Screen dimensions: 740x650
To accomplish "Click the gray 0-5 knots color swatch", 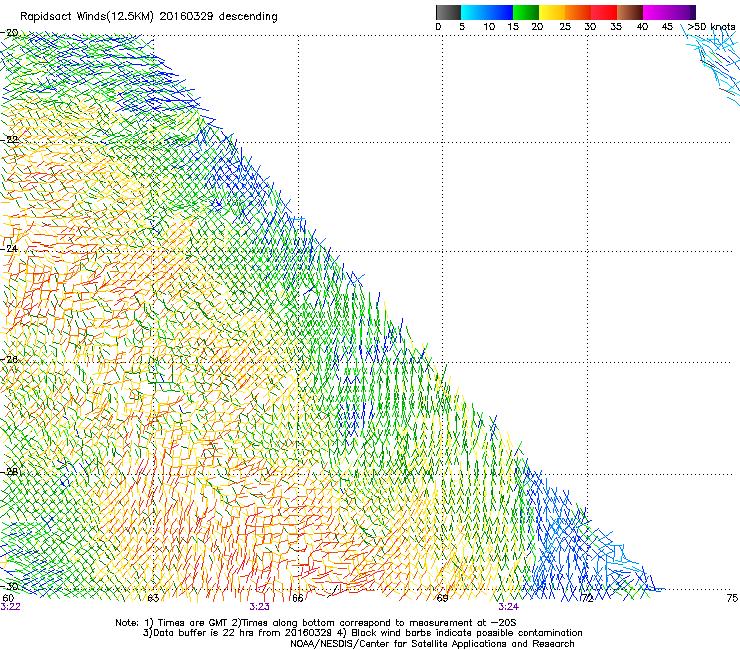I will [x=449, y=12].
